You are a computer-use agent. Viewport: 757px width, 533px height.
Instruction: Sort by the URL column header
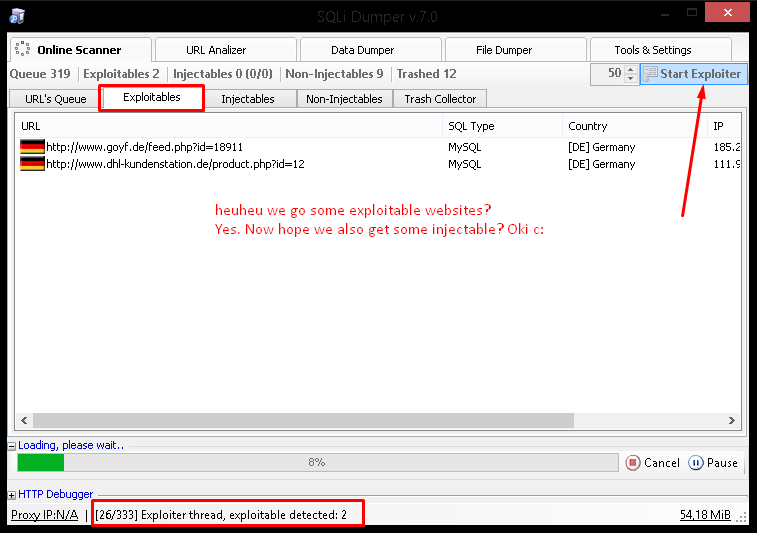[x=229, y=126]
